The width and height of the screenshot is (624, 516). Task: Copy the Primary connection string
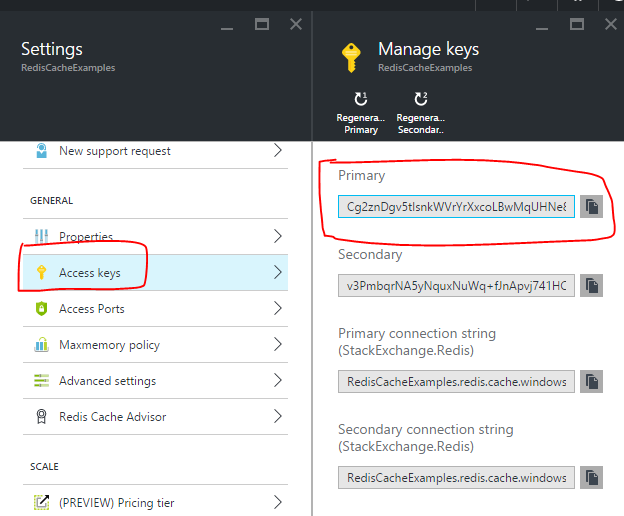(x=592, y=381)
